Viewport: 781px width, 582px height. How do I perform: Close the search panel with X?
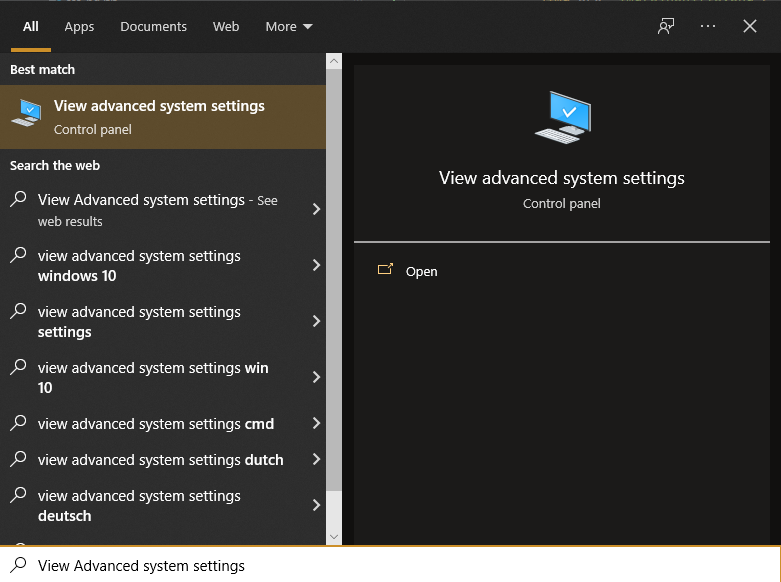pos(750,27)
